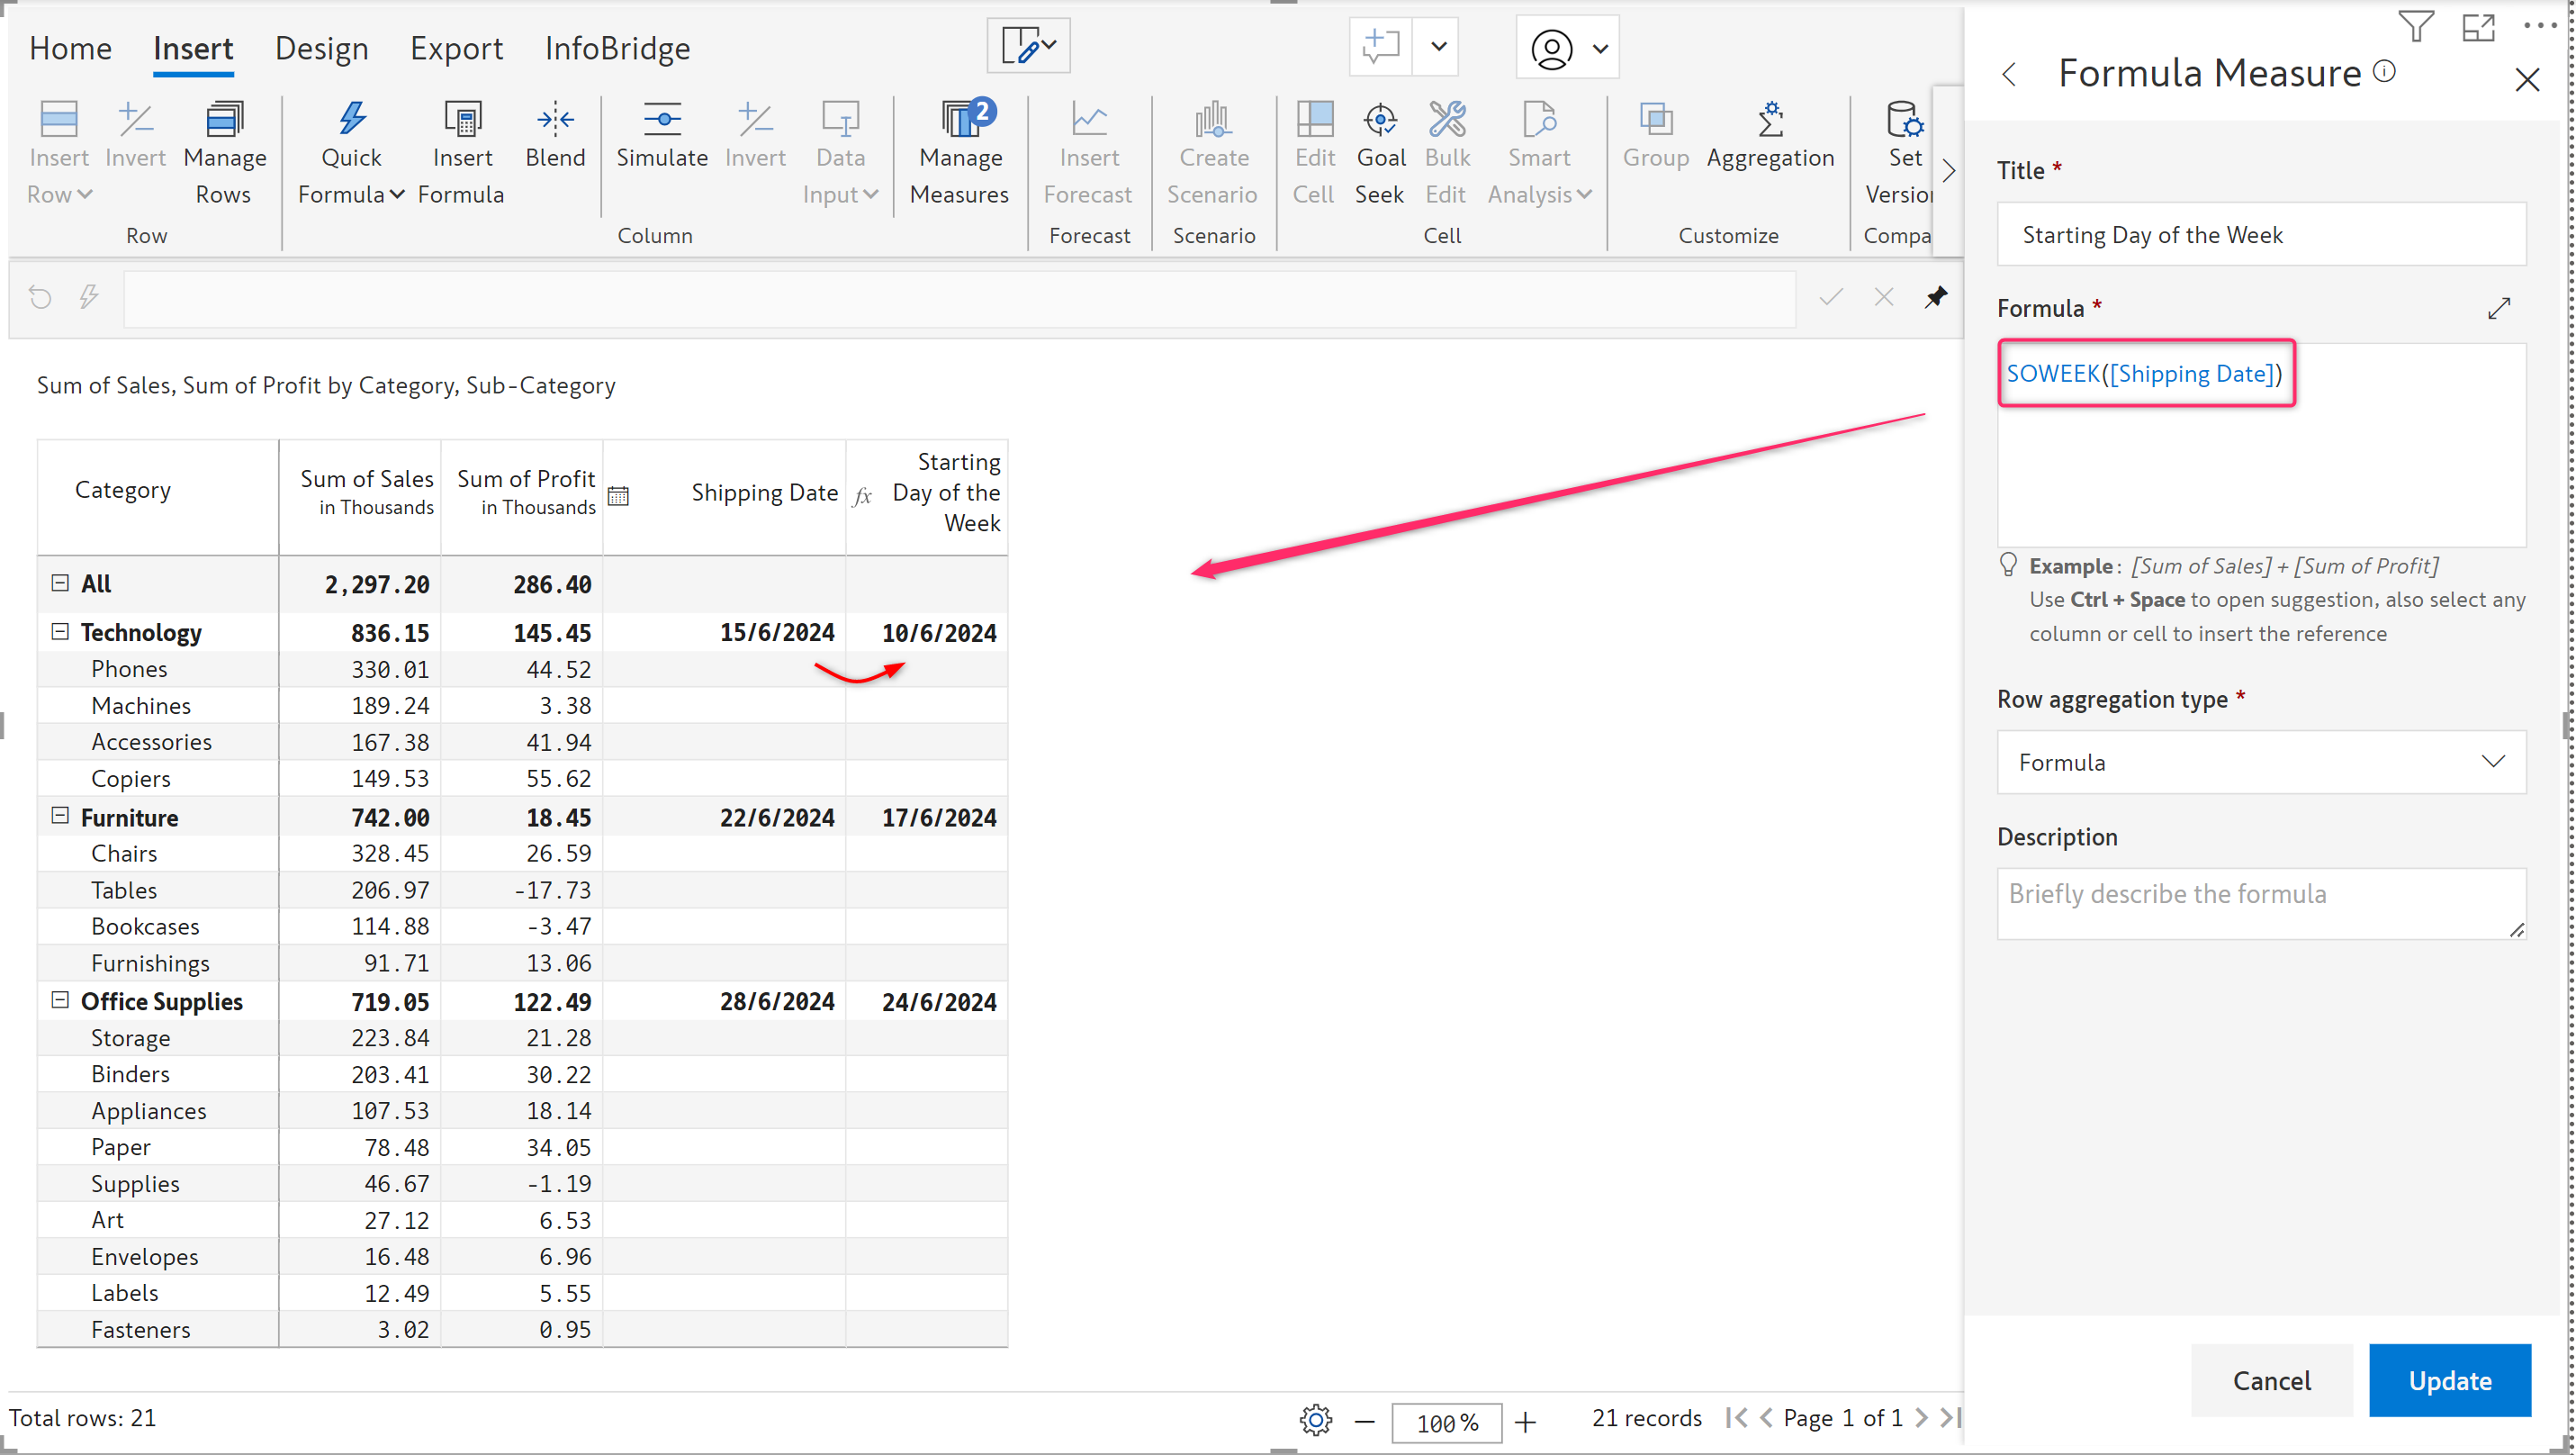Click the Quick Formula lightning icon
Screen dimensions: 2576x1455
click(351, 120)
